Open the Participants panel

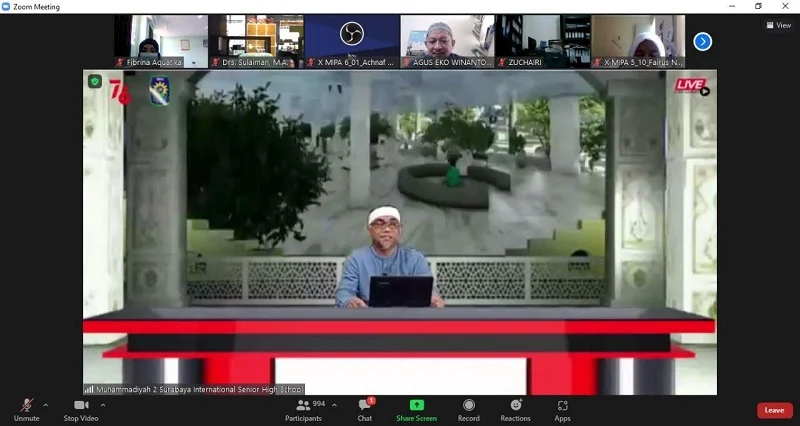(304, 410)
